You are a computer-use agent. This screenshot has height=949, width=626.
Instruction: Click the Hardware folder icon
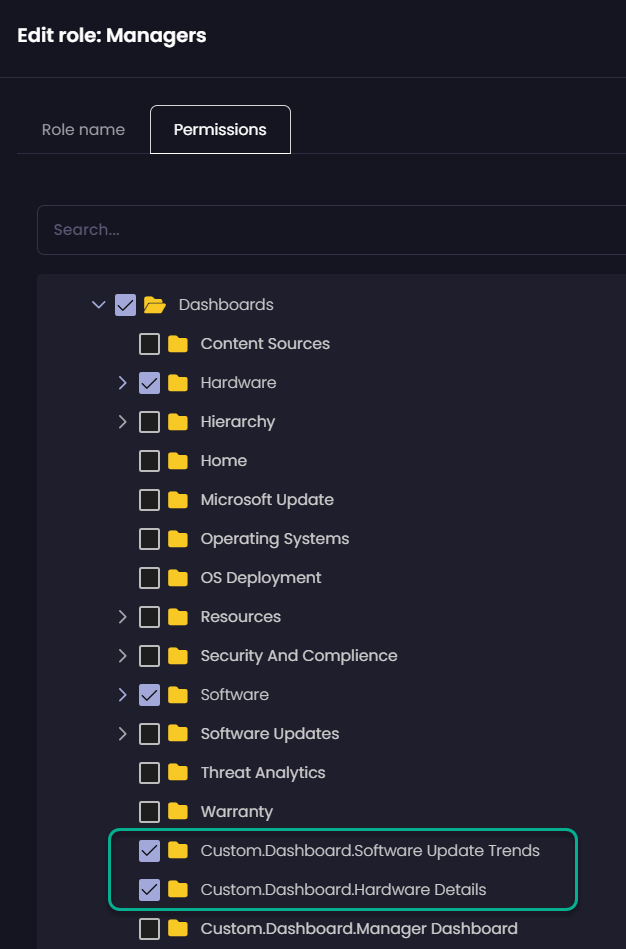pos(178,383)
